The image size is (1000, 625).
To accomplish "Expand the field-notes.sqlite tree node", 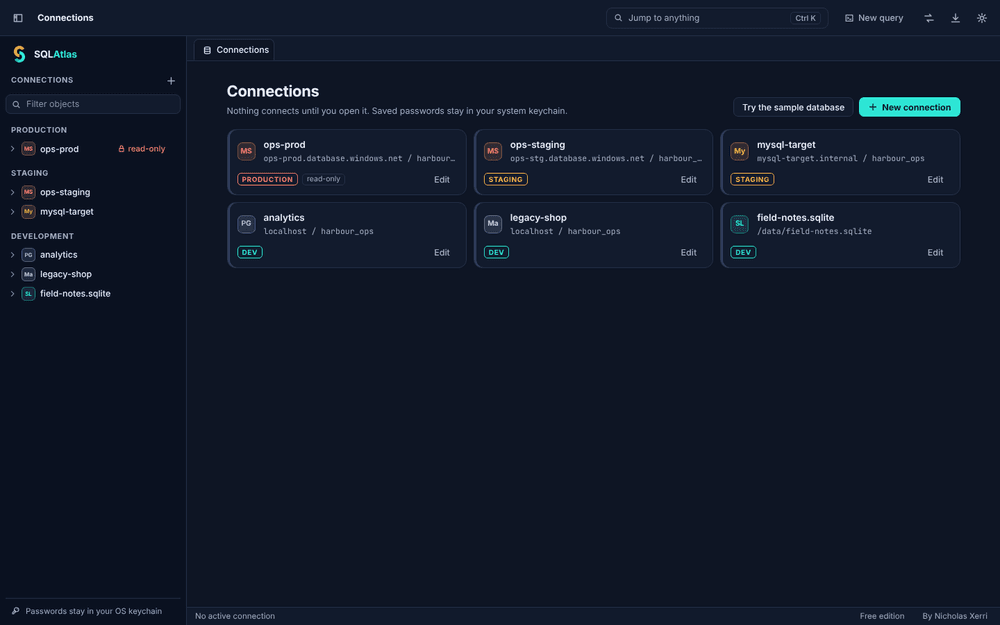I will point(13,293).
